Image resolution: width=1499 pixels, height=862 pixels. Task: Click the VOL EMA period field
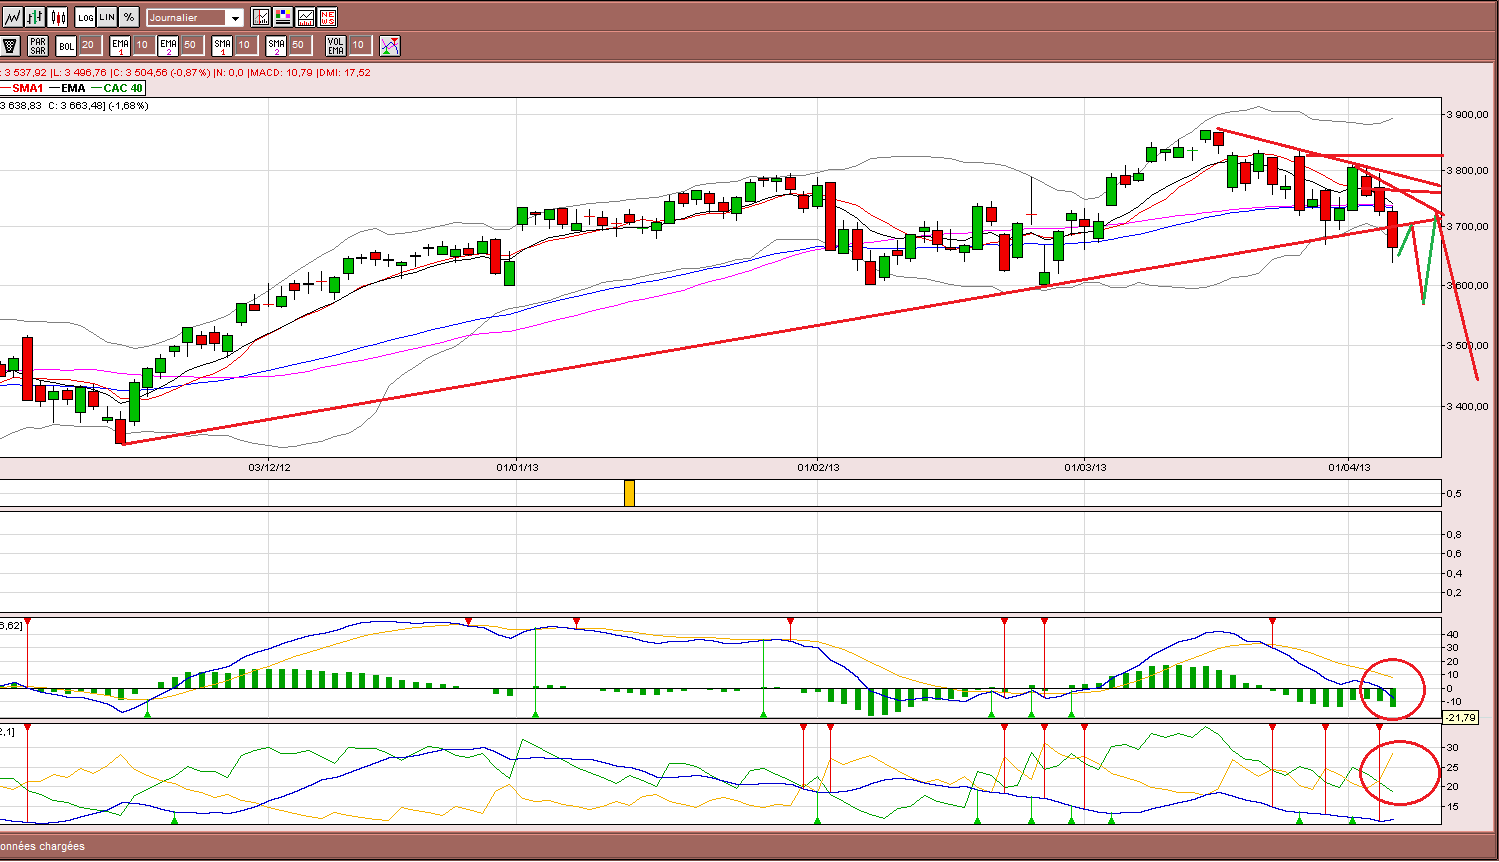pyautogui.click(x=359, y=45)
